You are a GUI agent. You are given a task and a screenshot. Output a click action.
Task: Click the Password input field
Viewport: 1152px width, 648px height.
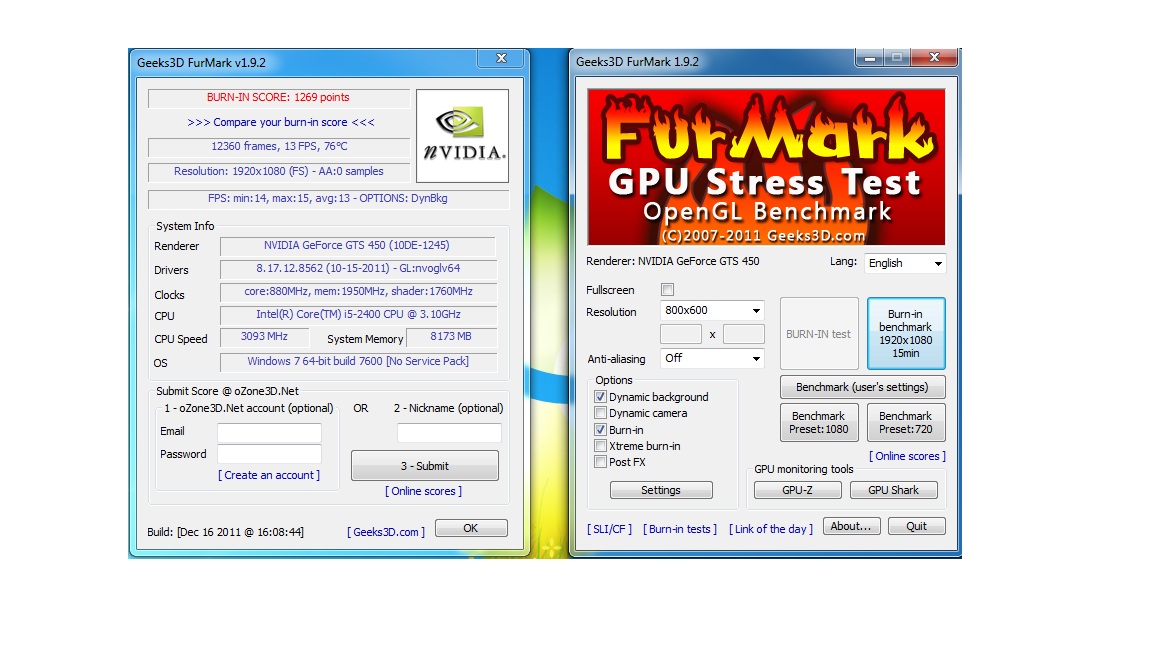click(269, 454)
